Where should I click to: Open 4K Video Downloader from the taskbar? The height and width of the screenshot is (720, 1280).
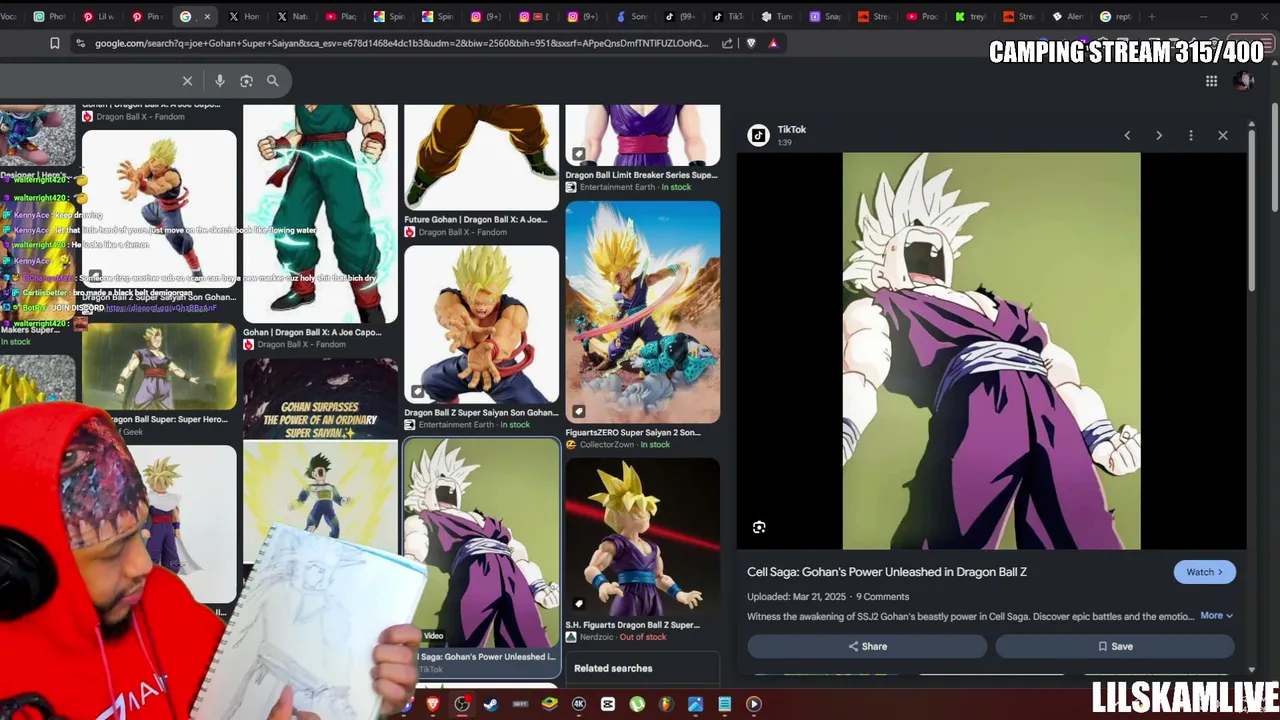click(x=578, y=704)
